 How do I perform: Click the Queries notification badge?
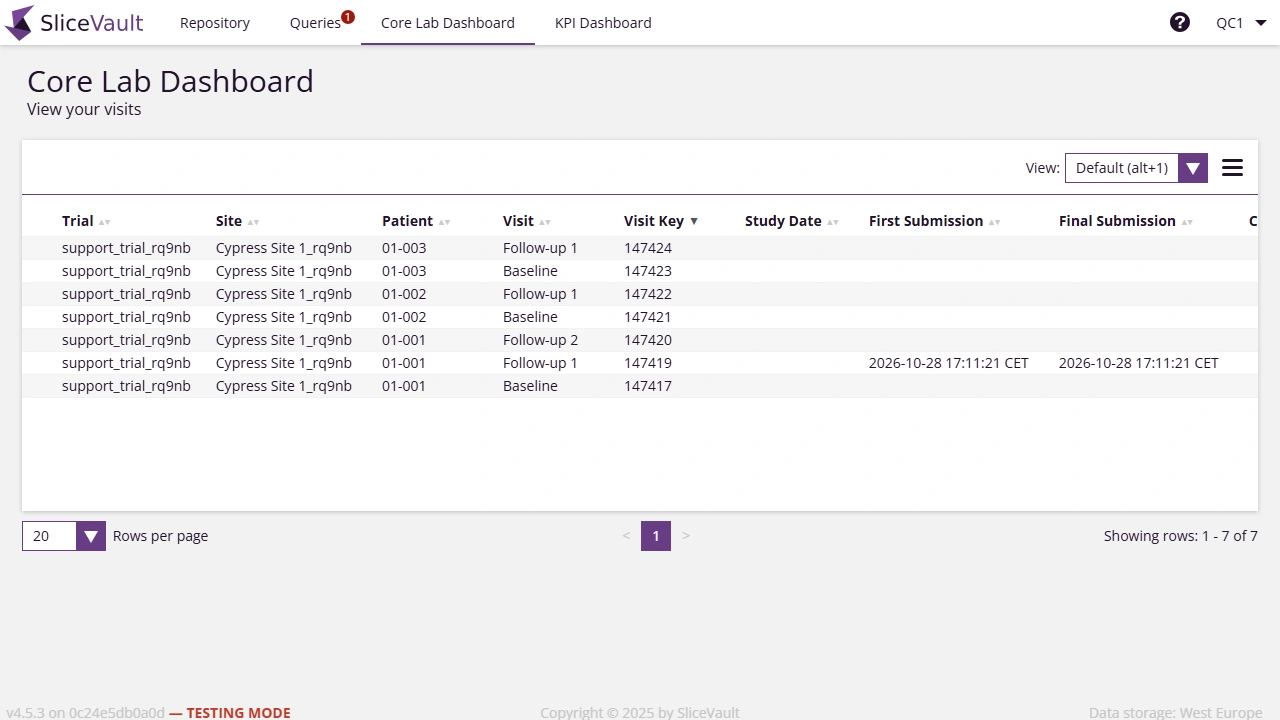tap(348, 16)
